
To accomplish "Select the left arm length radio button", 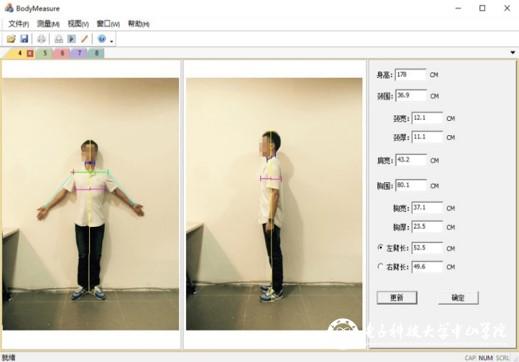I will [x=380, y=247].
